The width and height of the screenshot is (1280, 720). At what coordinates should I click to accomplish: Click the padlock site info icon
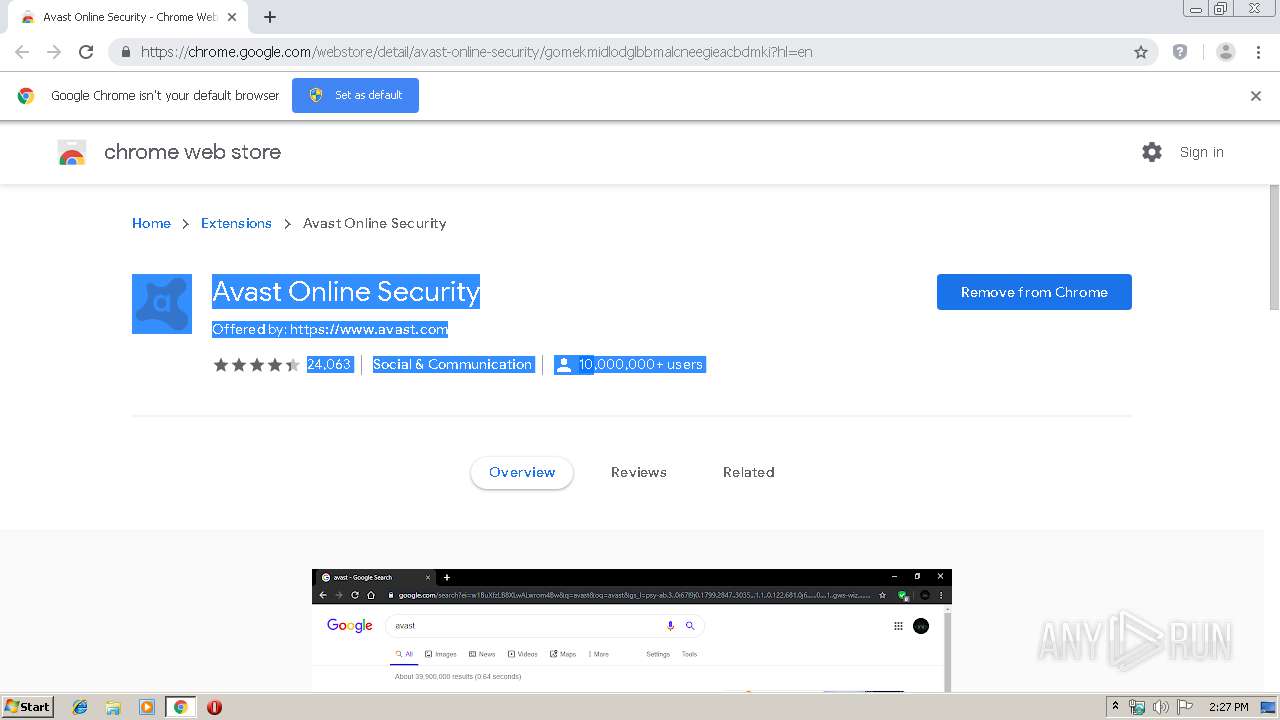[x=126, y=52]
